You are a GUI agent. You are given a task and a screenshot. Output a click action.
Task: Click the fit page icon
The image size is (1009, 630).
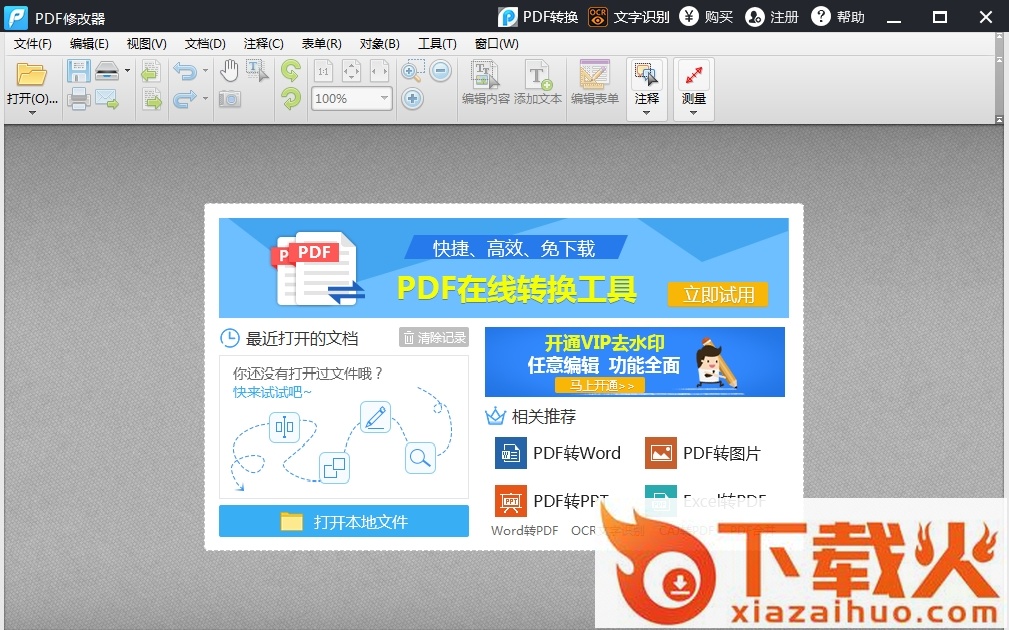[351, 71]
